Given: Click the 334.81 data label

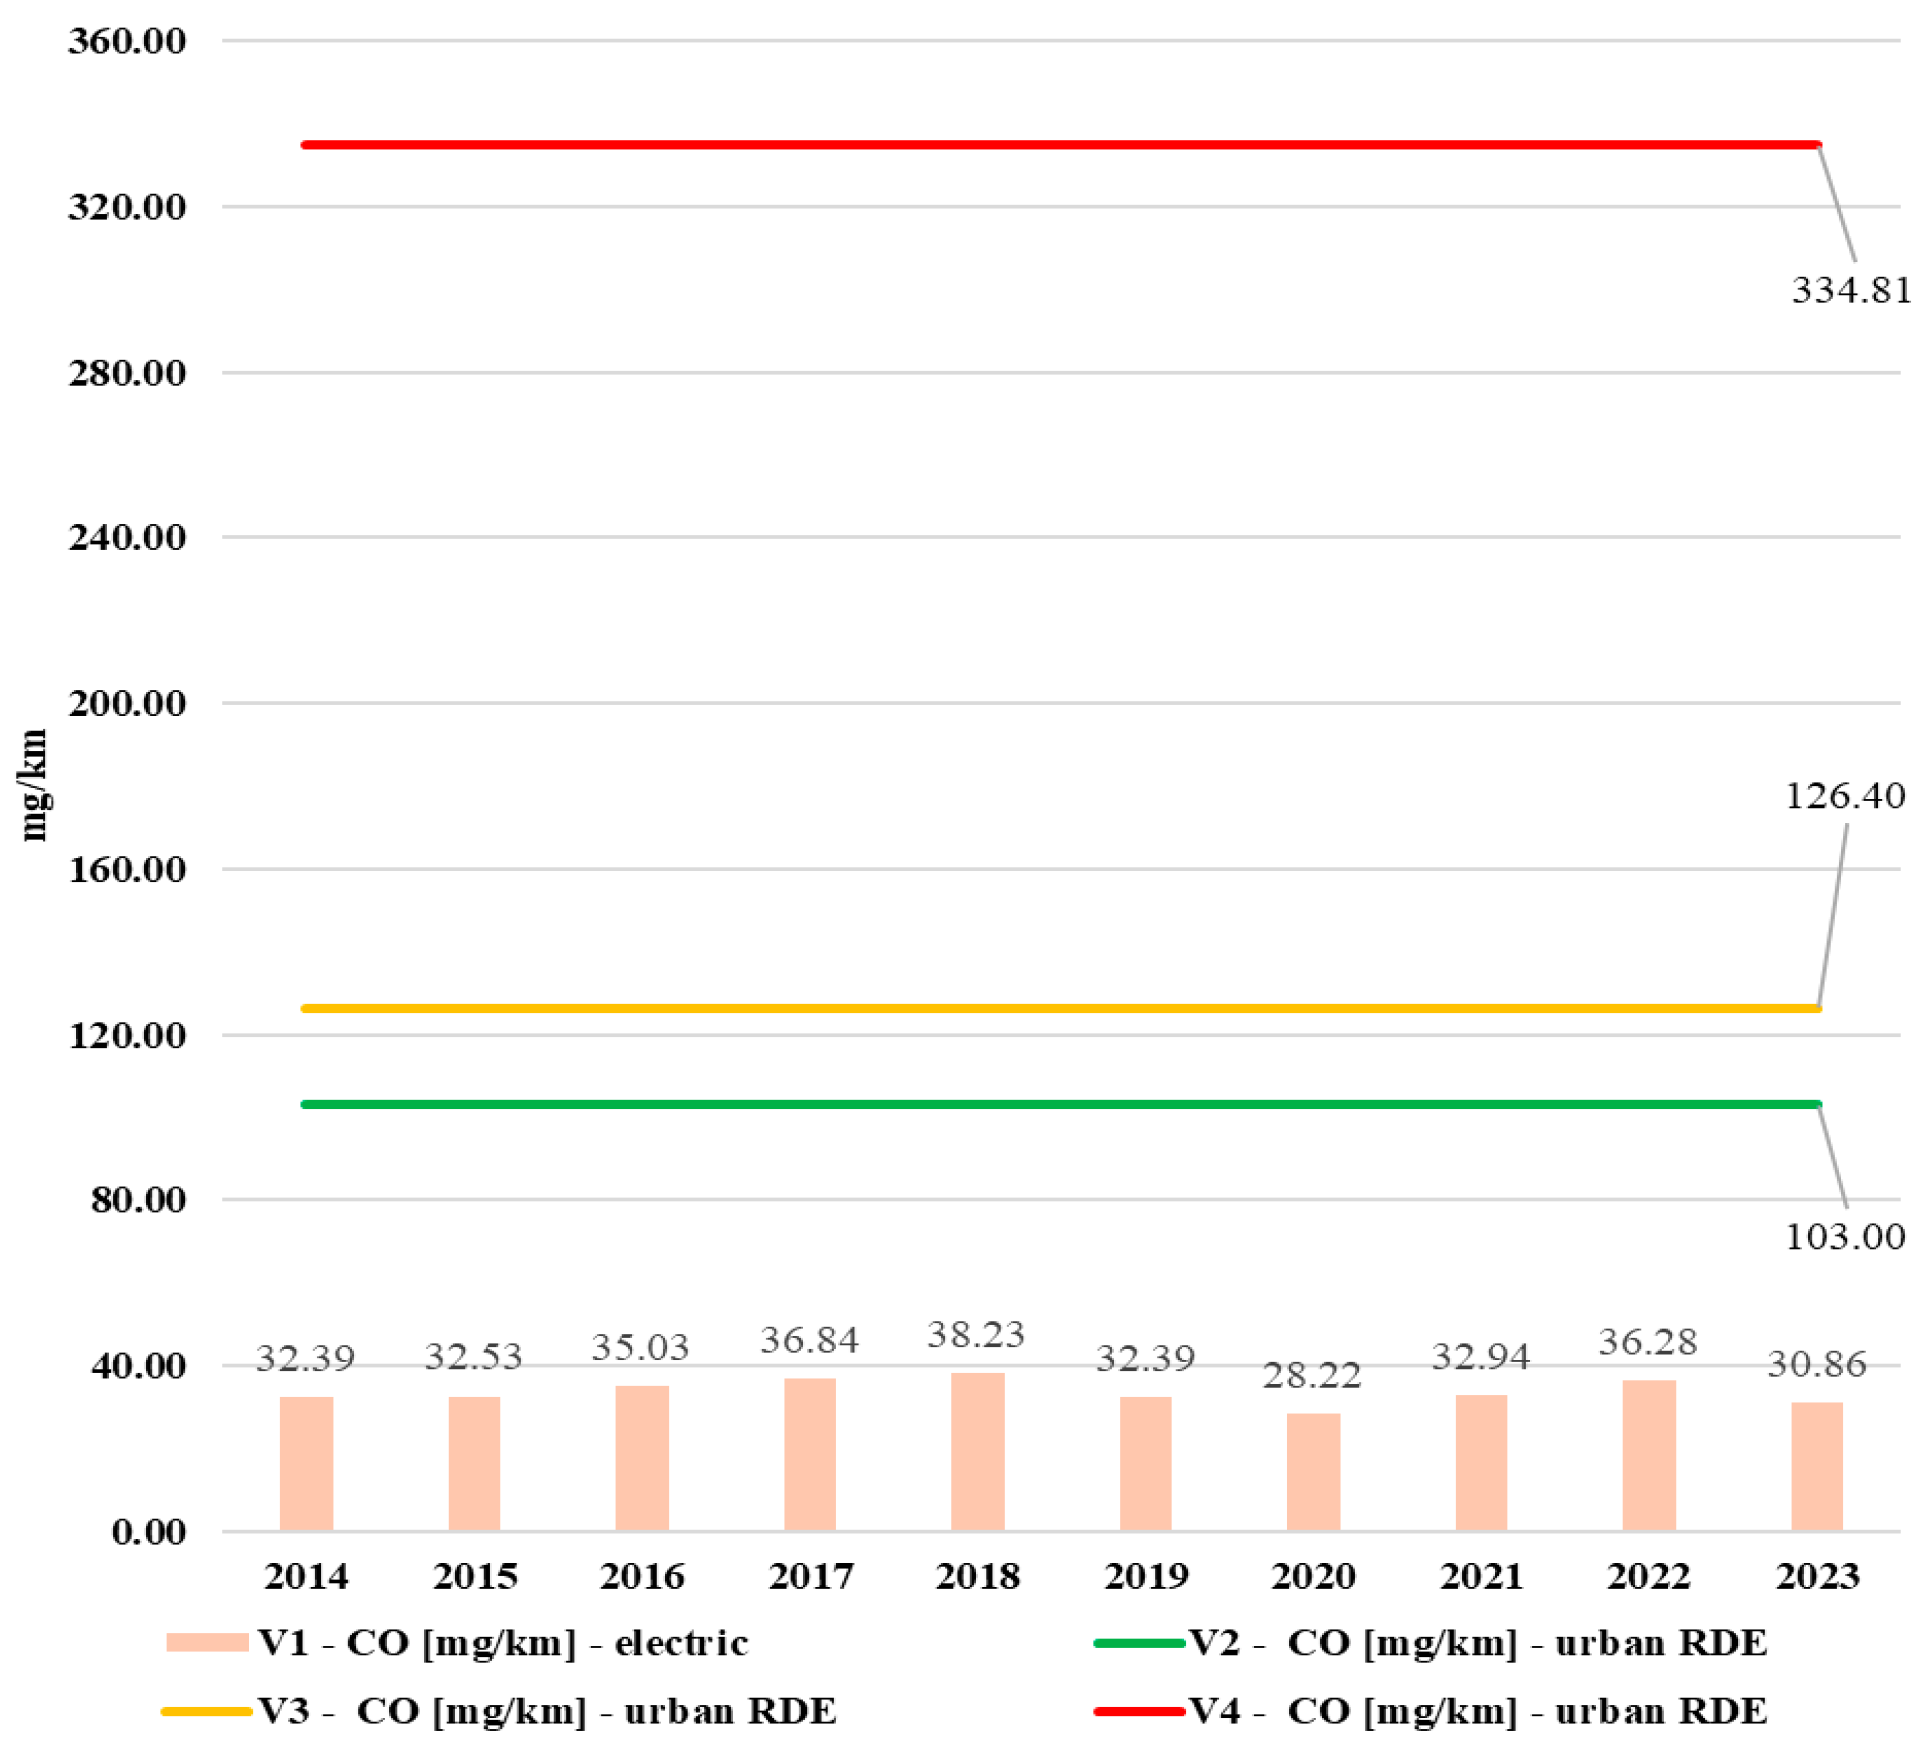Looking at the screenshot, I should click(x=1851, y=290).
